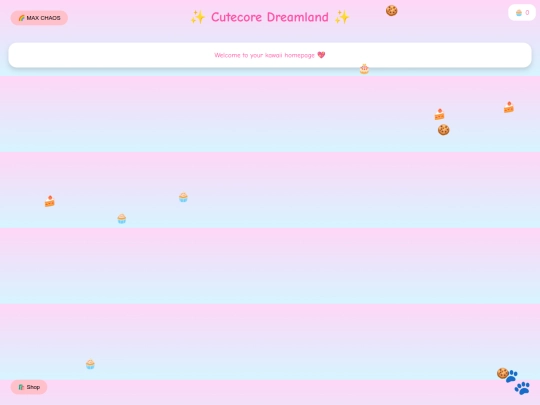Click the cookie beside the paw prints
540x405 pixels.
pyautogui.click(x=502, y=373)
